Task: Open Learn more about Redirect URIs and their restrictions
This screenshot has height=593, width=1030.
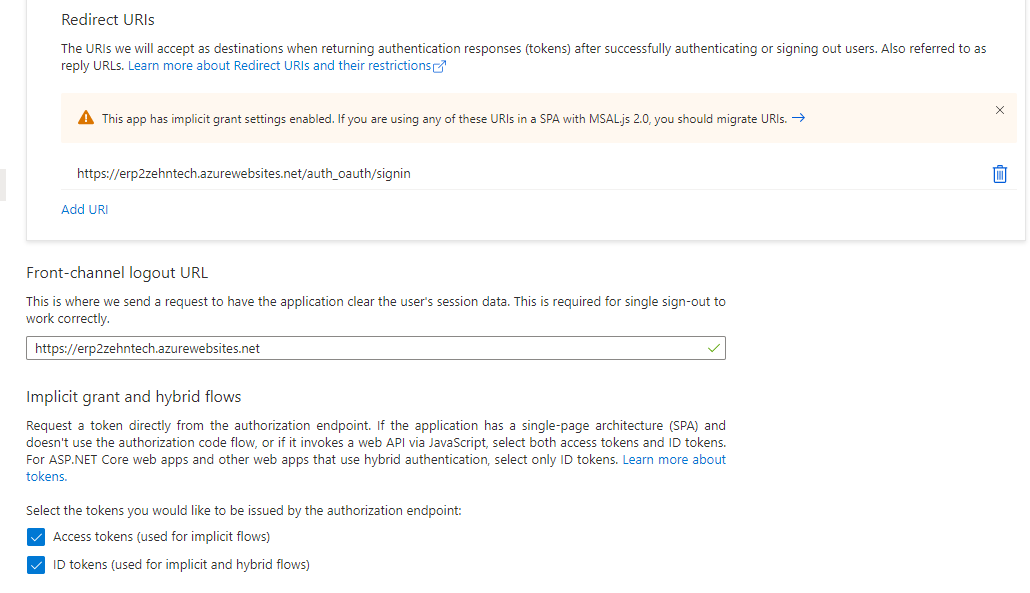Action: pyautogui.click(x=280, y=65)
